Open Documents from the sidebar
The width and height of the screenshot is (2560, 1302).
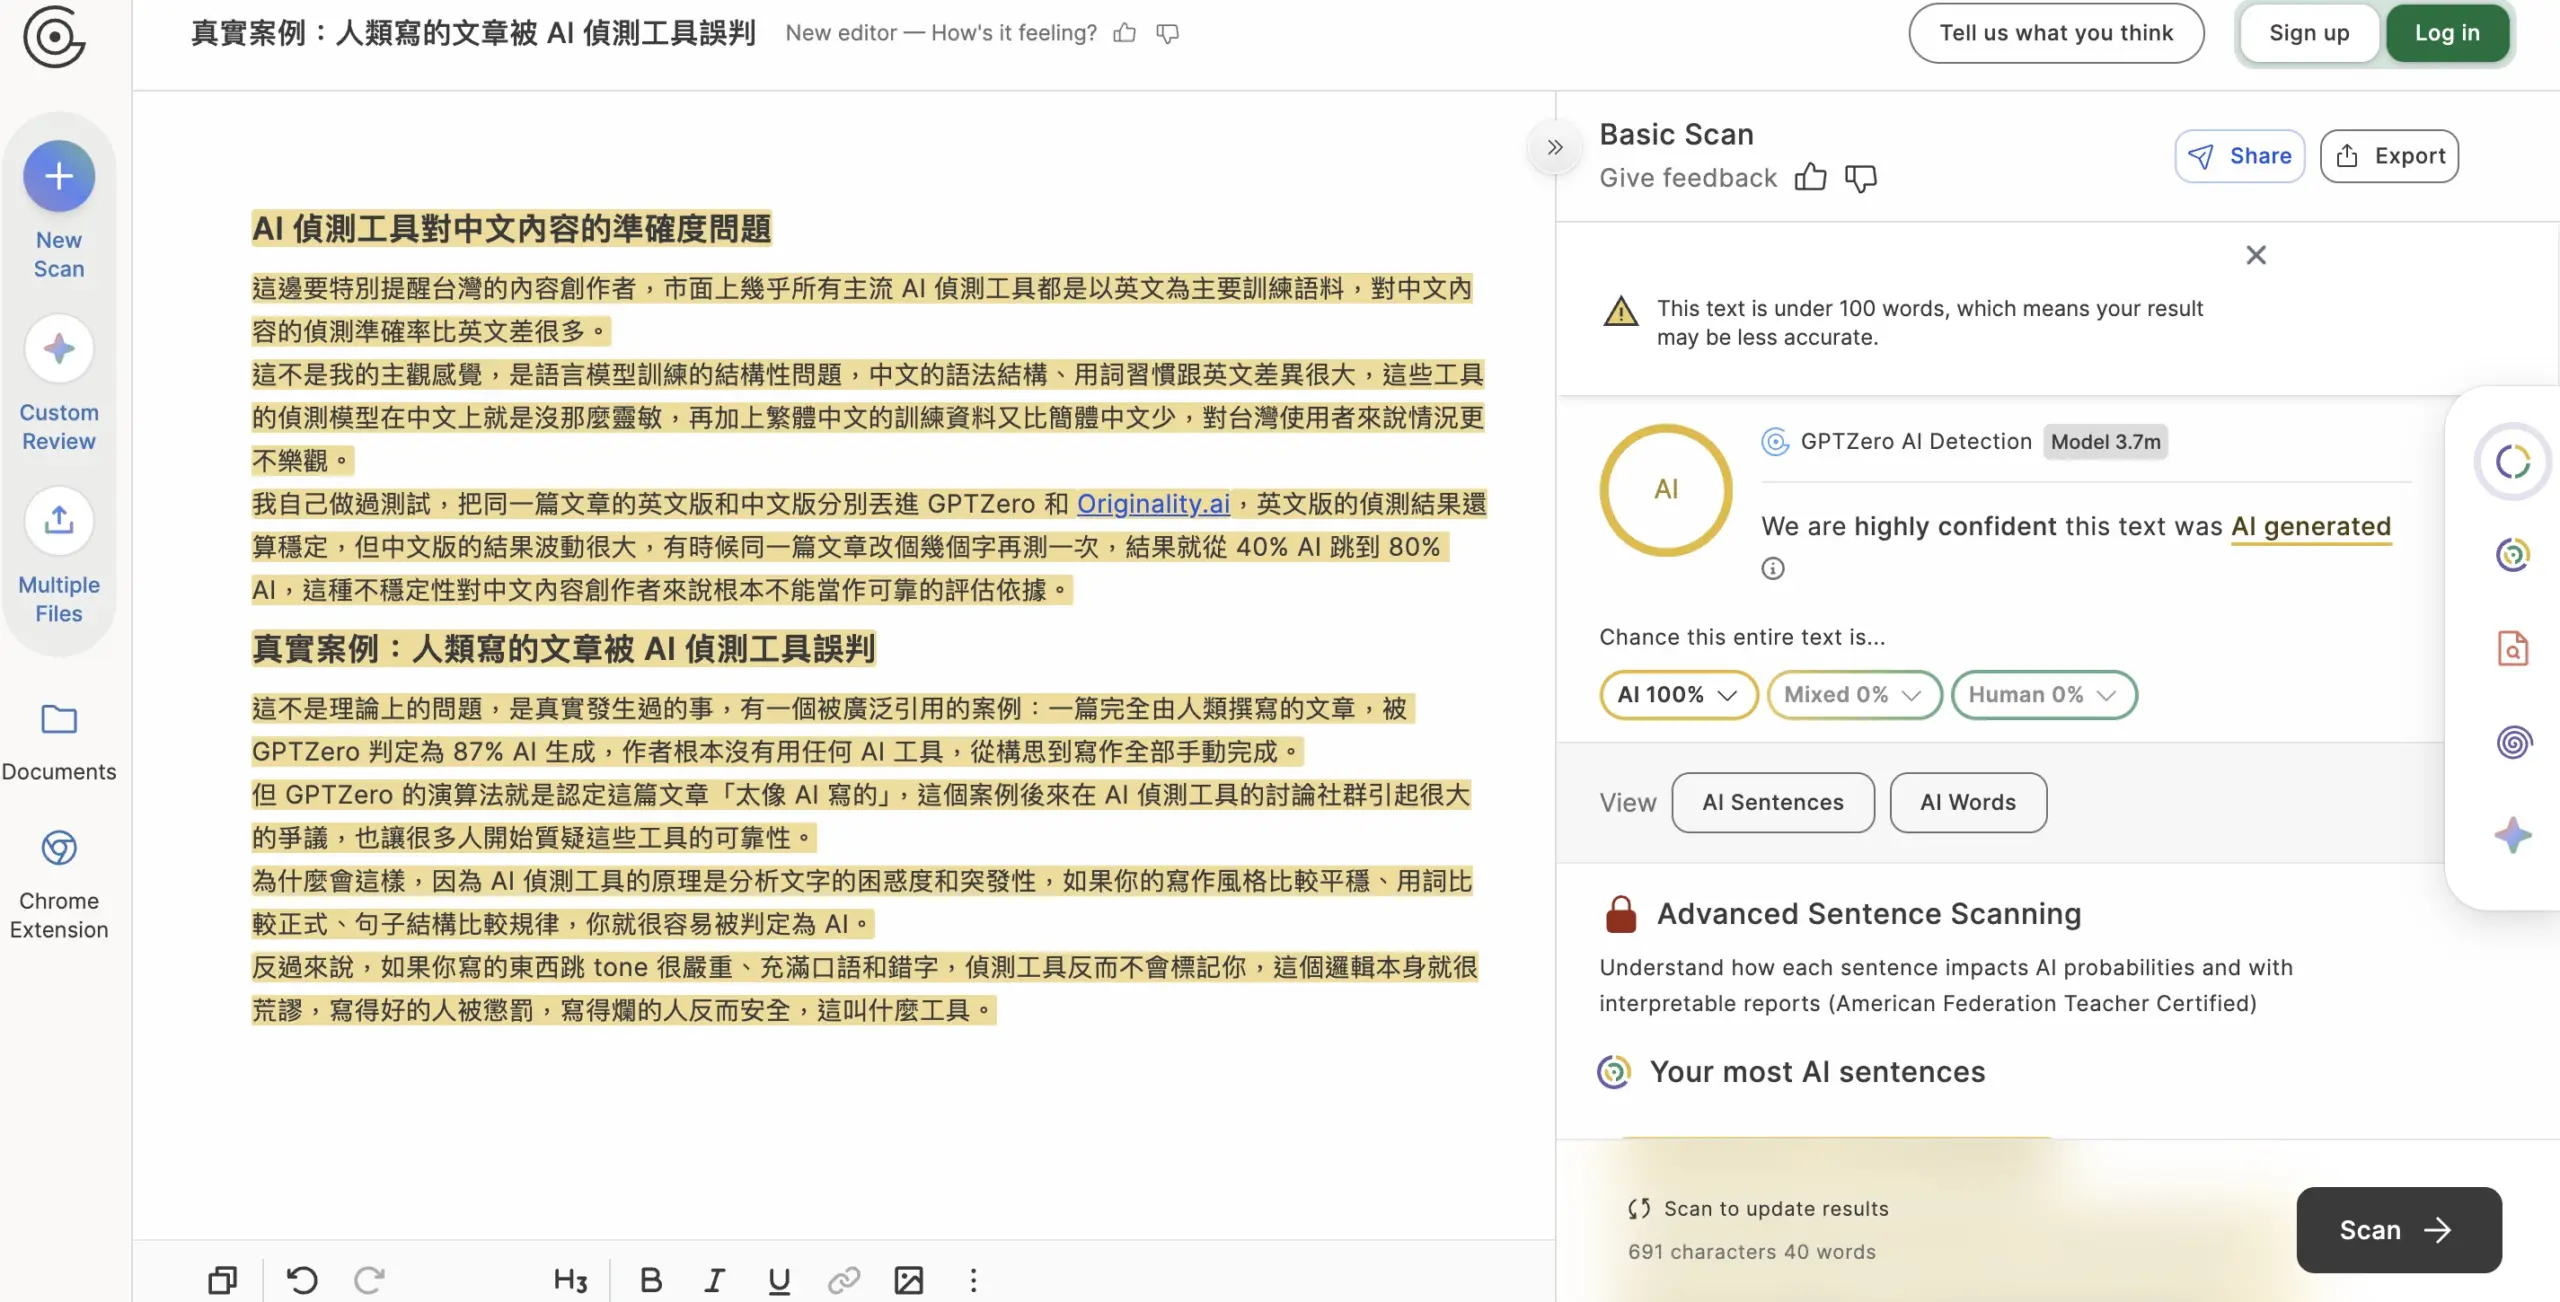tap(58, 740)
